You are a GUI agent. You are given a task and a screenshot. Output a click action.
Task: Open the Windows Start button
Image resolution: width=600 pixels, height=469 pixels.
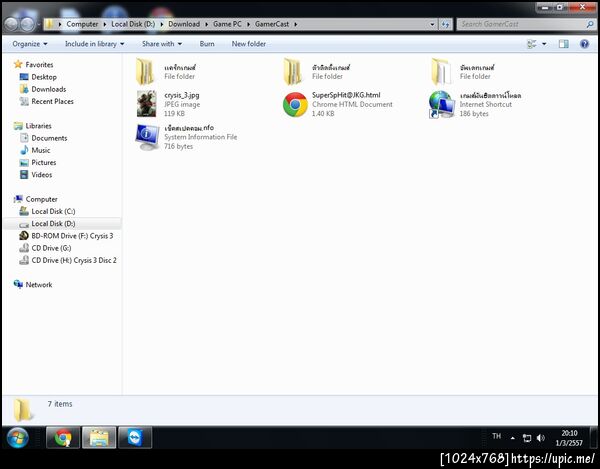coord(17,438)
